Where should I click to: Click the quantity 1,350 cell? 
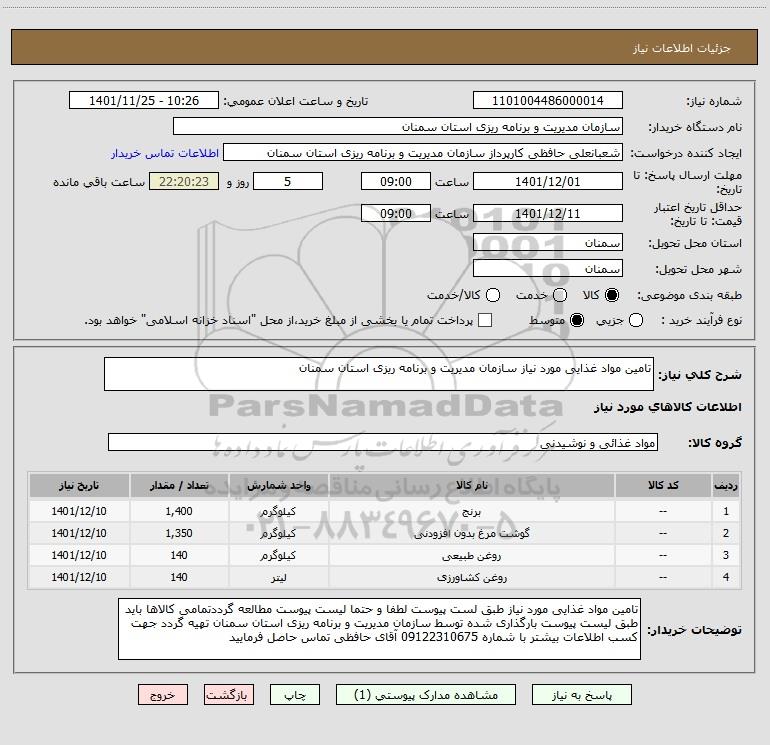point(179,533)
